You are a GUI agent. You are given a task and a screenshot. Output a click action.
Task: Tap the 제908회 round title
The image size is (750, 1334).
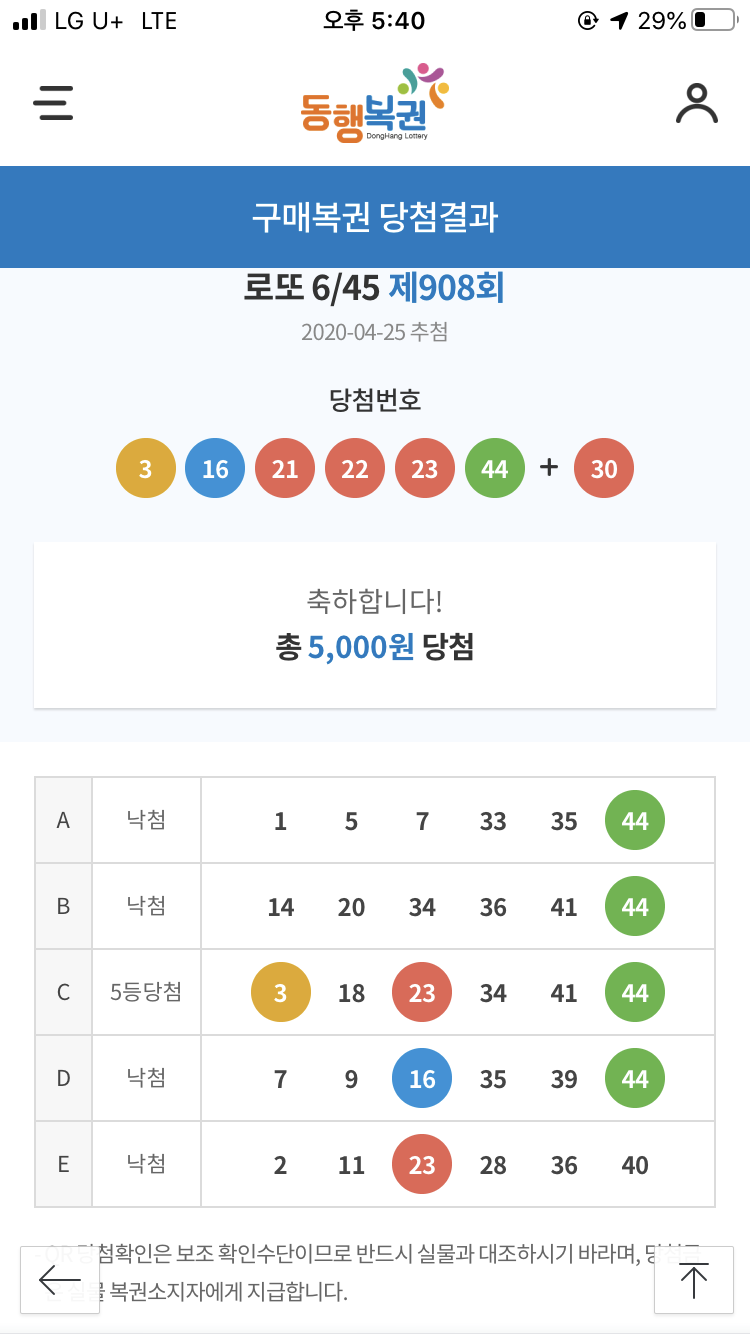coord(446,289)
